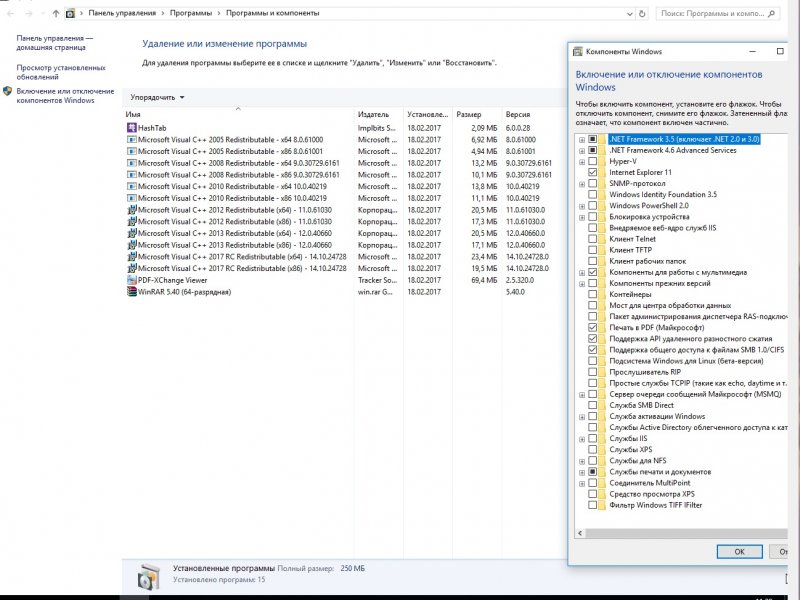This screenshot has height=600, width=800.
Task: Click the Visual C++ 2010 x86 10.0.40219 icon
Action: pos(132,198)
